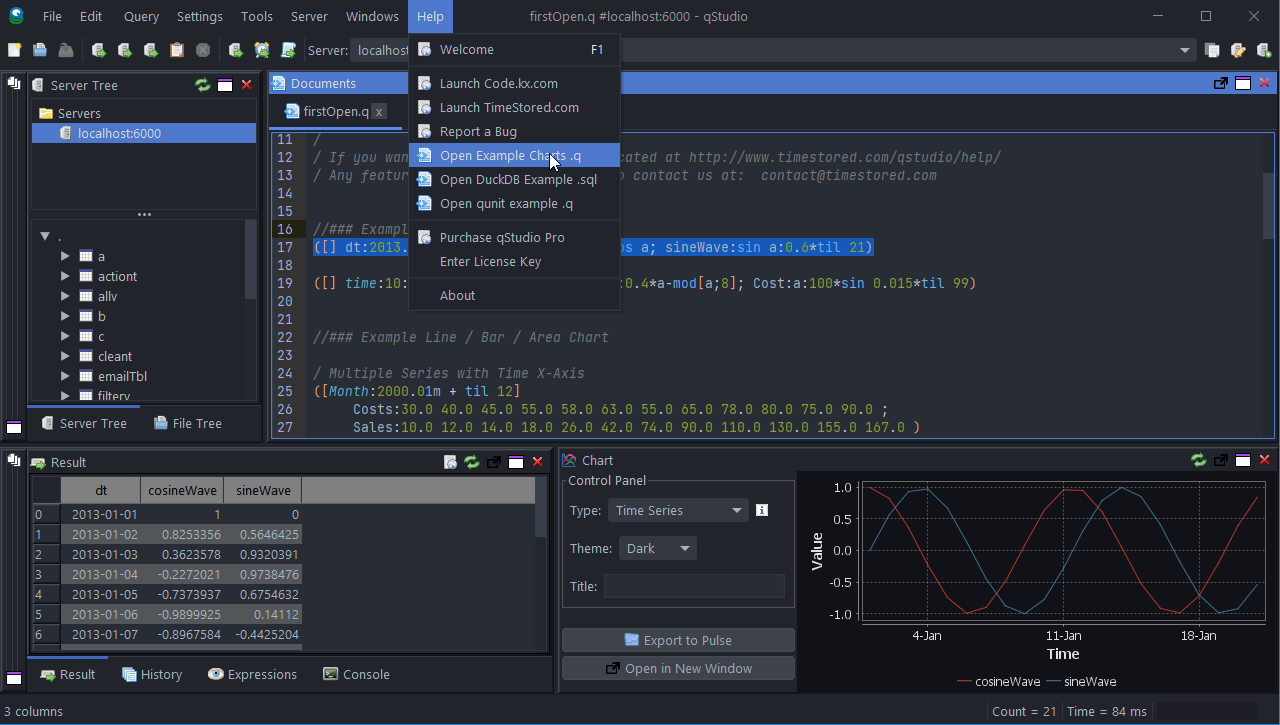Click the chart type info icon
1280x725 pixels.
pos(762,510)
